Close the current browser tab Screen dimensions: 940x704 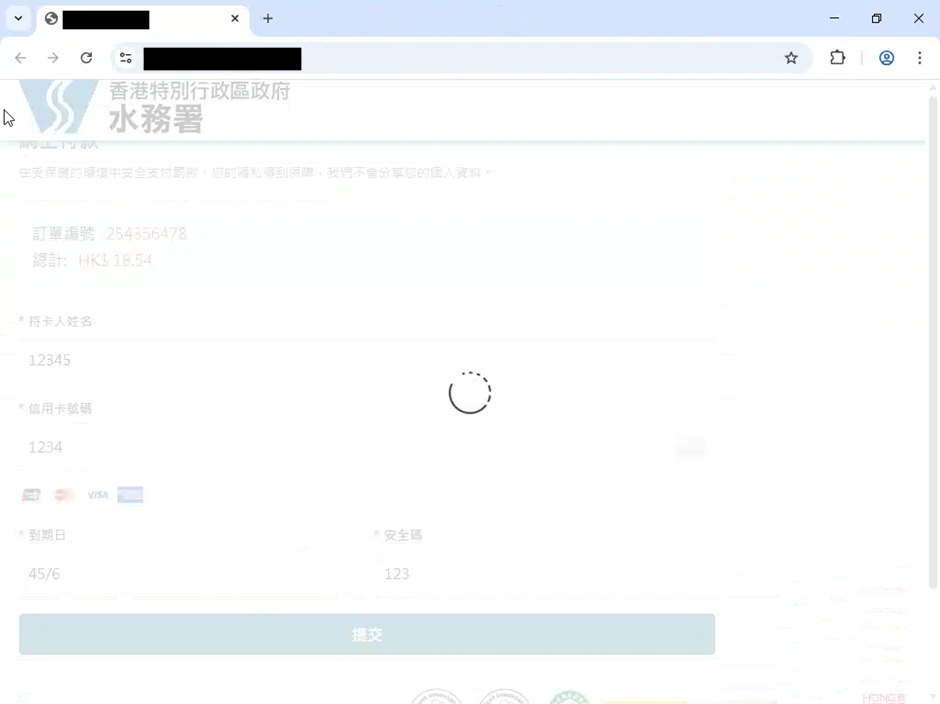point(235,18)
